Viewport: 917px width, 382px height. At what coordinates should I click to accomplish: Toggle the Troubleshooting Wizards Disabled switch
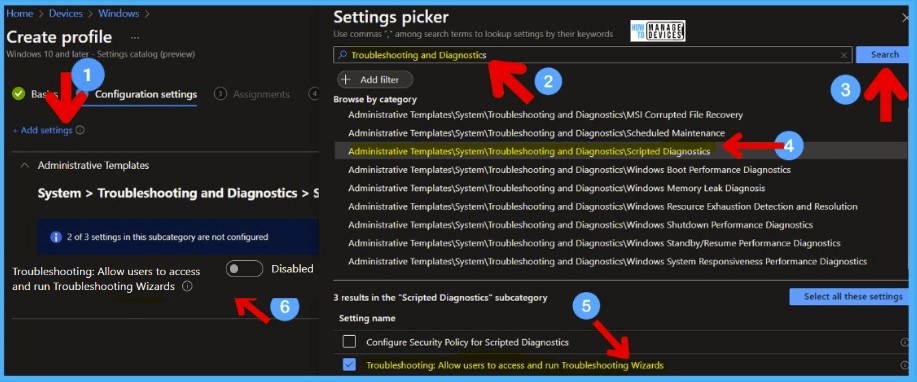244,269
